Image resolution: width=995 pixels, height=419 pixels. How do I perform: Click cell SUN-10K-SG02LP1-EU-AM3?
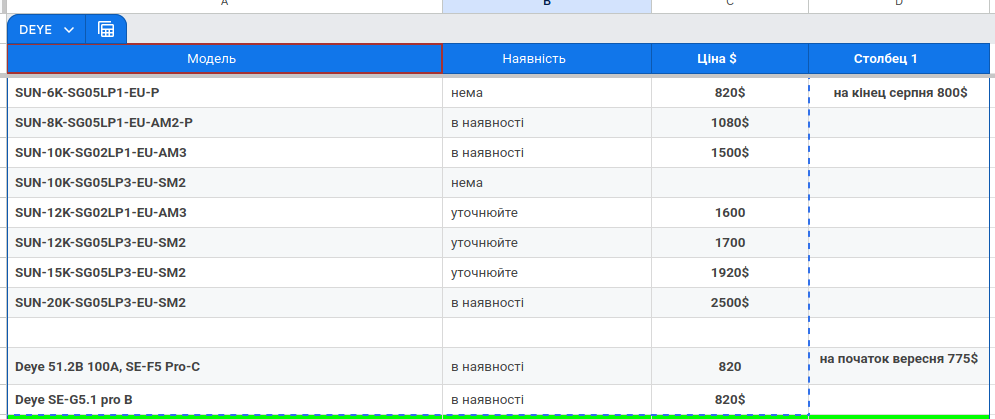(x=225, y=153)
